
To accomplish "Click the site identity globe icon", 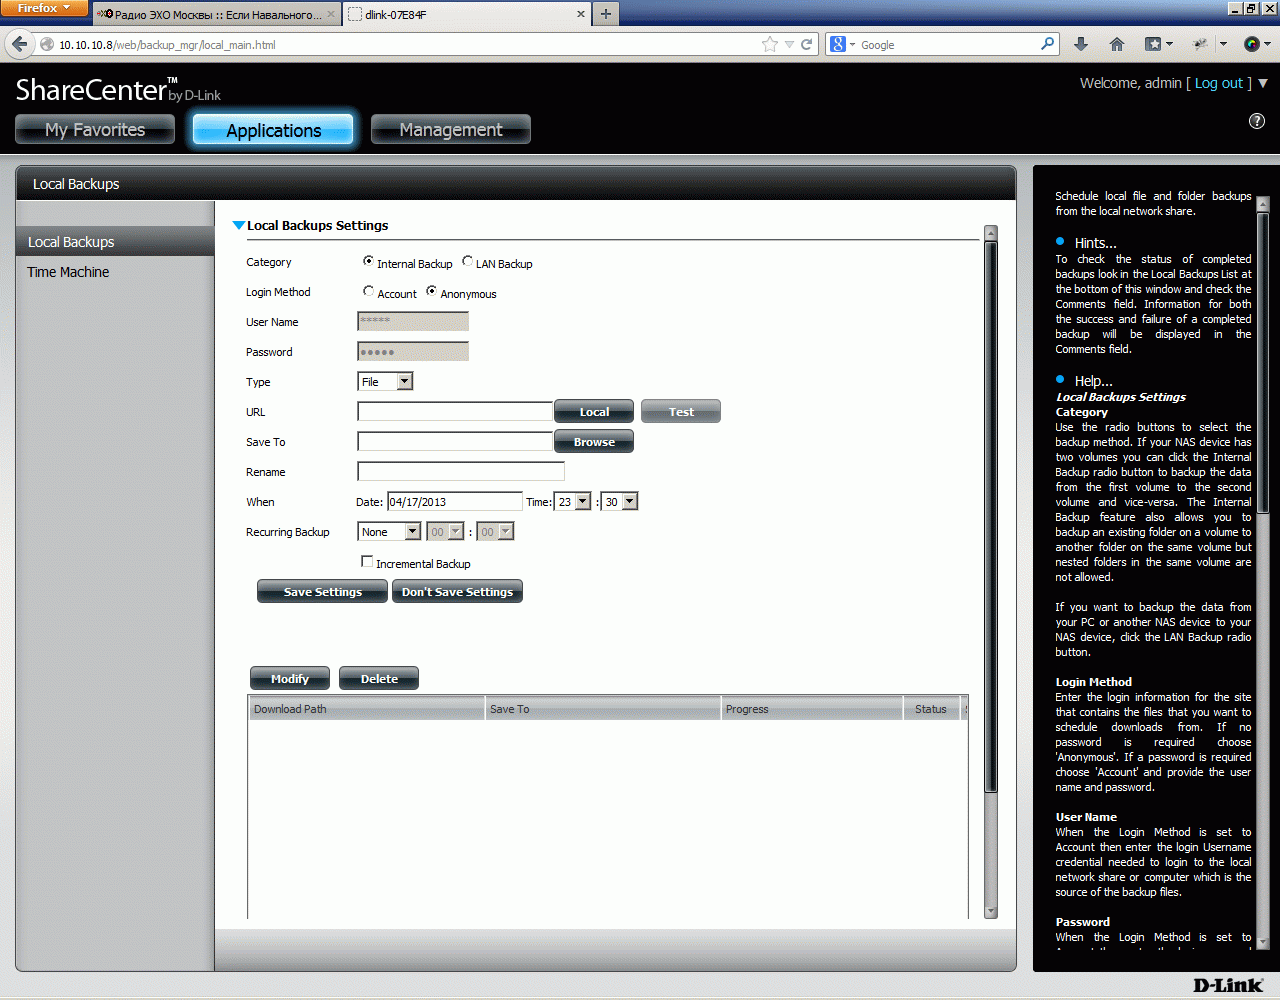I will 46,44.
